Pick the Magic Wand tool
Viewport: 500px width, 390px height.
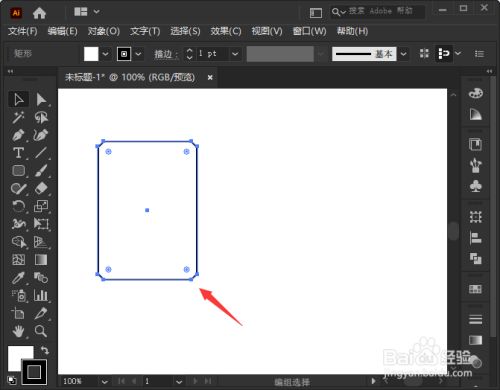tap(18, 117)
